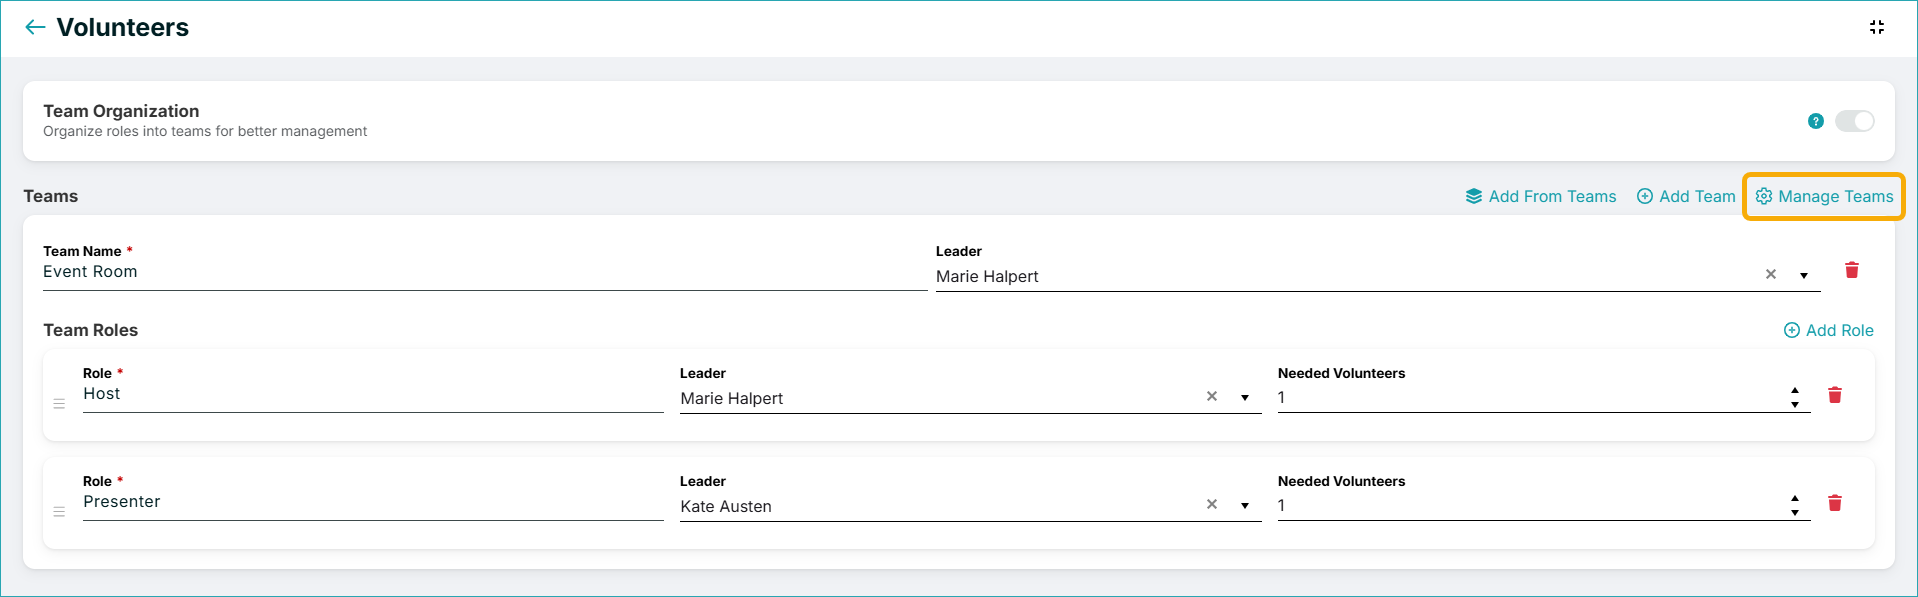Clear the team leader Marie Halpert
Viewport: 1918px width, 597px height.
1771,274
